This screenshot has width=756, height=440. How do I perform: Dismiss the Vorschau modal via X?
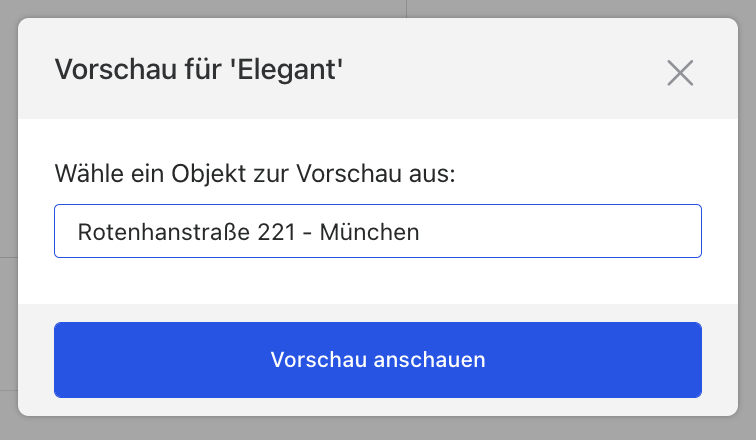[680, 72]
